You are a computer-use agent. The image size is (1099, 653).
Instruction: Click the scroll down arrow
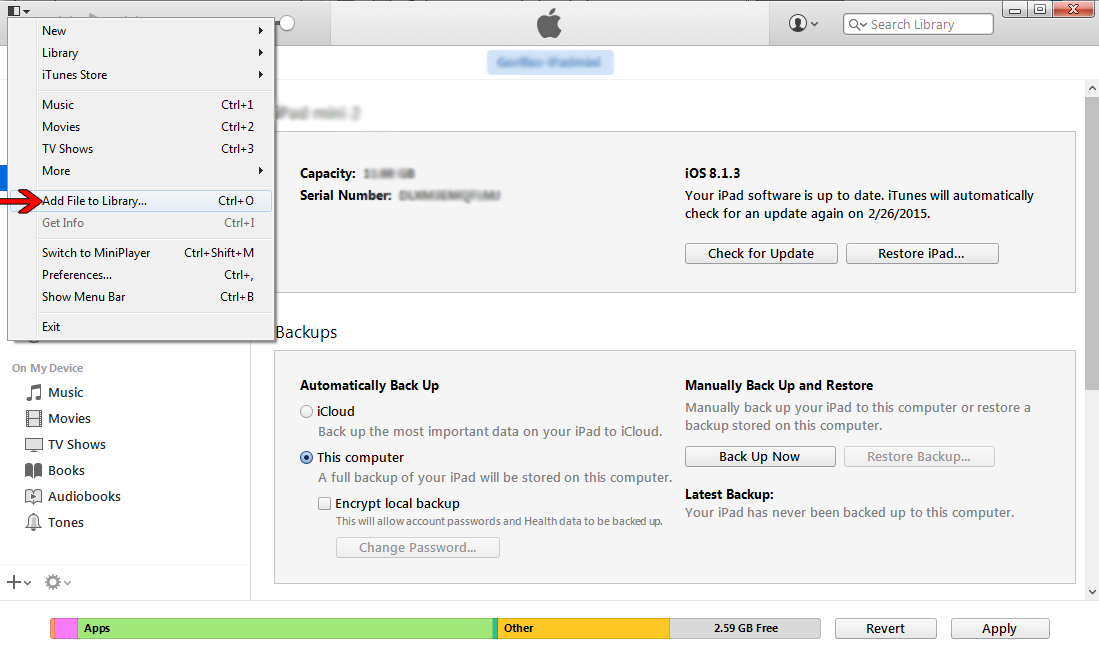point(1092,592)
